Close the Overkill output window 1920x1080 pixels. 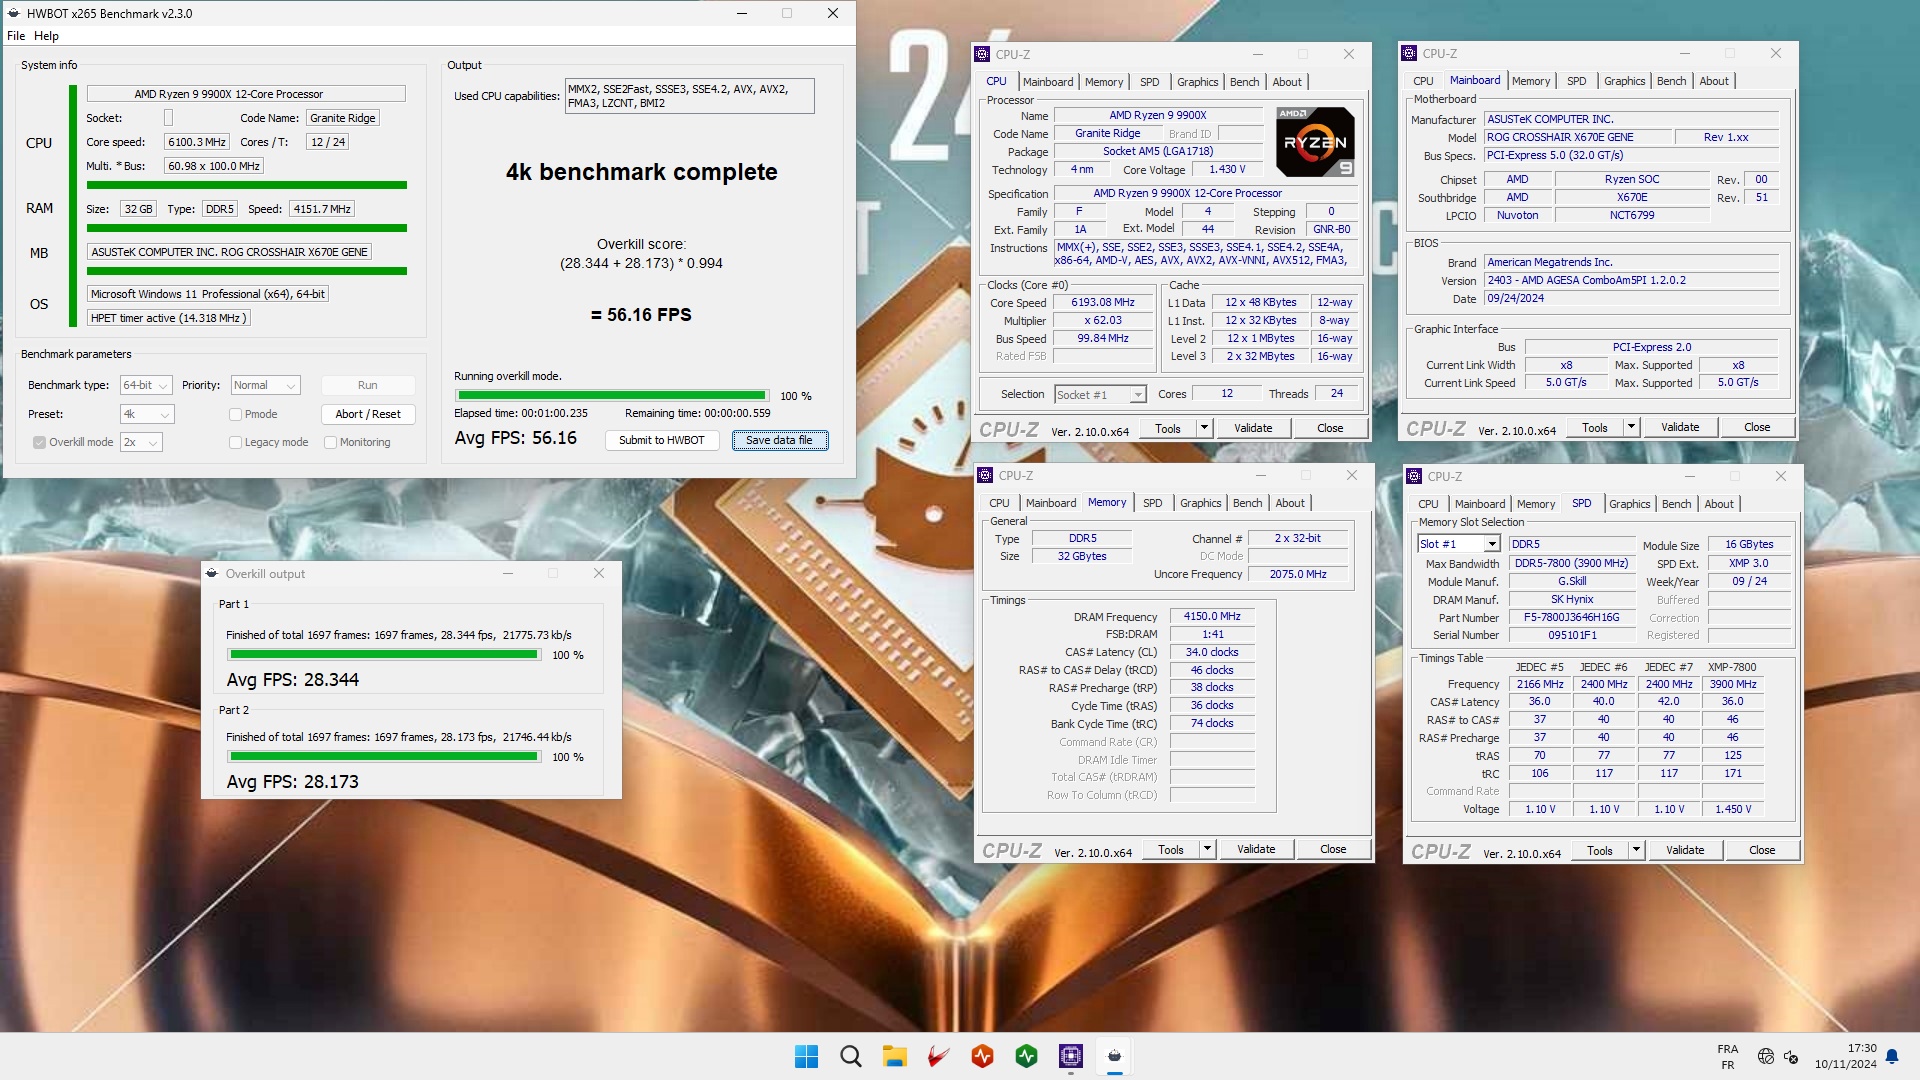[598, 573]
